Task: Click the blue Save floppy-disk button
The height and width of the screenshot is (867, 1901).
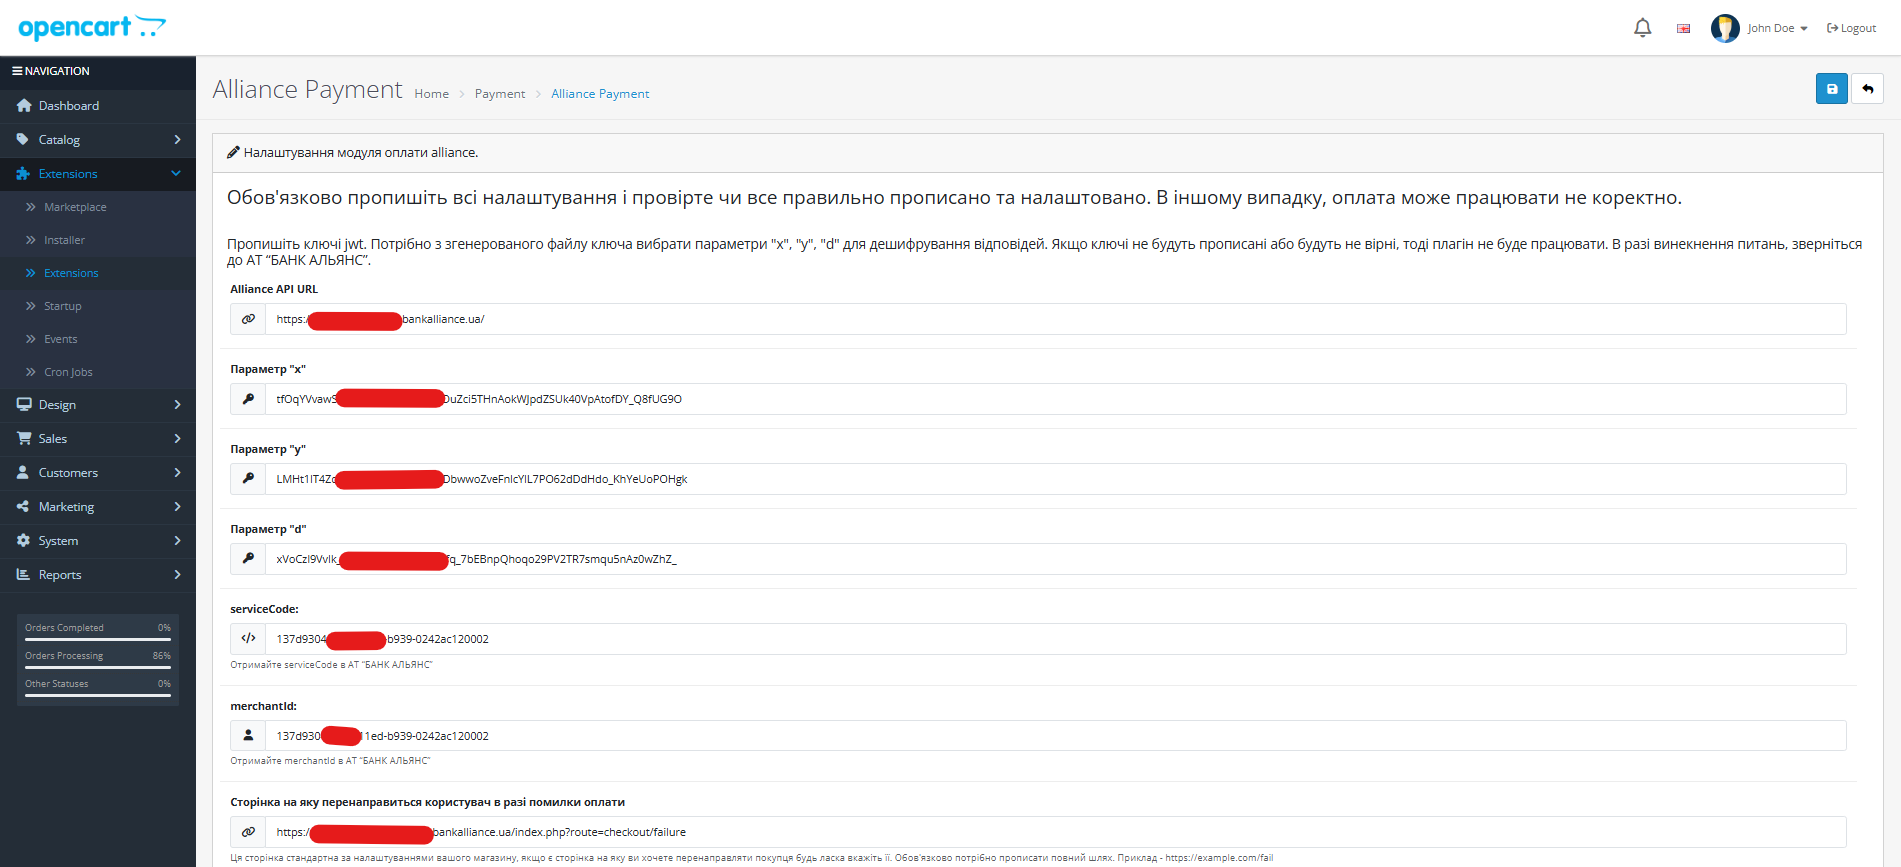Action: pyautogui.click(x=1831, y=89)
